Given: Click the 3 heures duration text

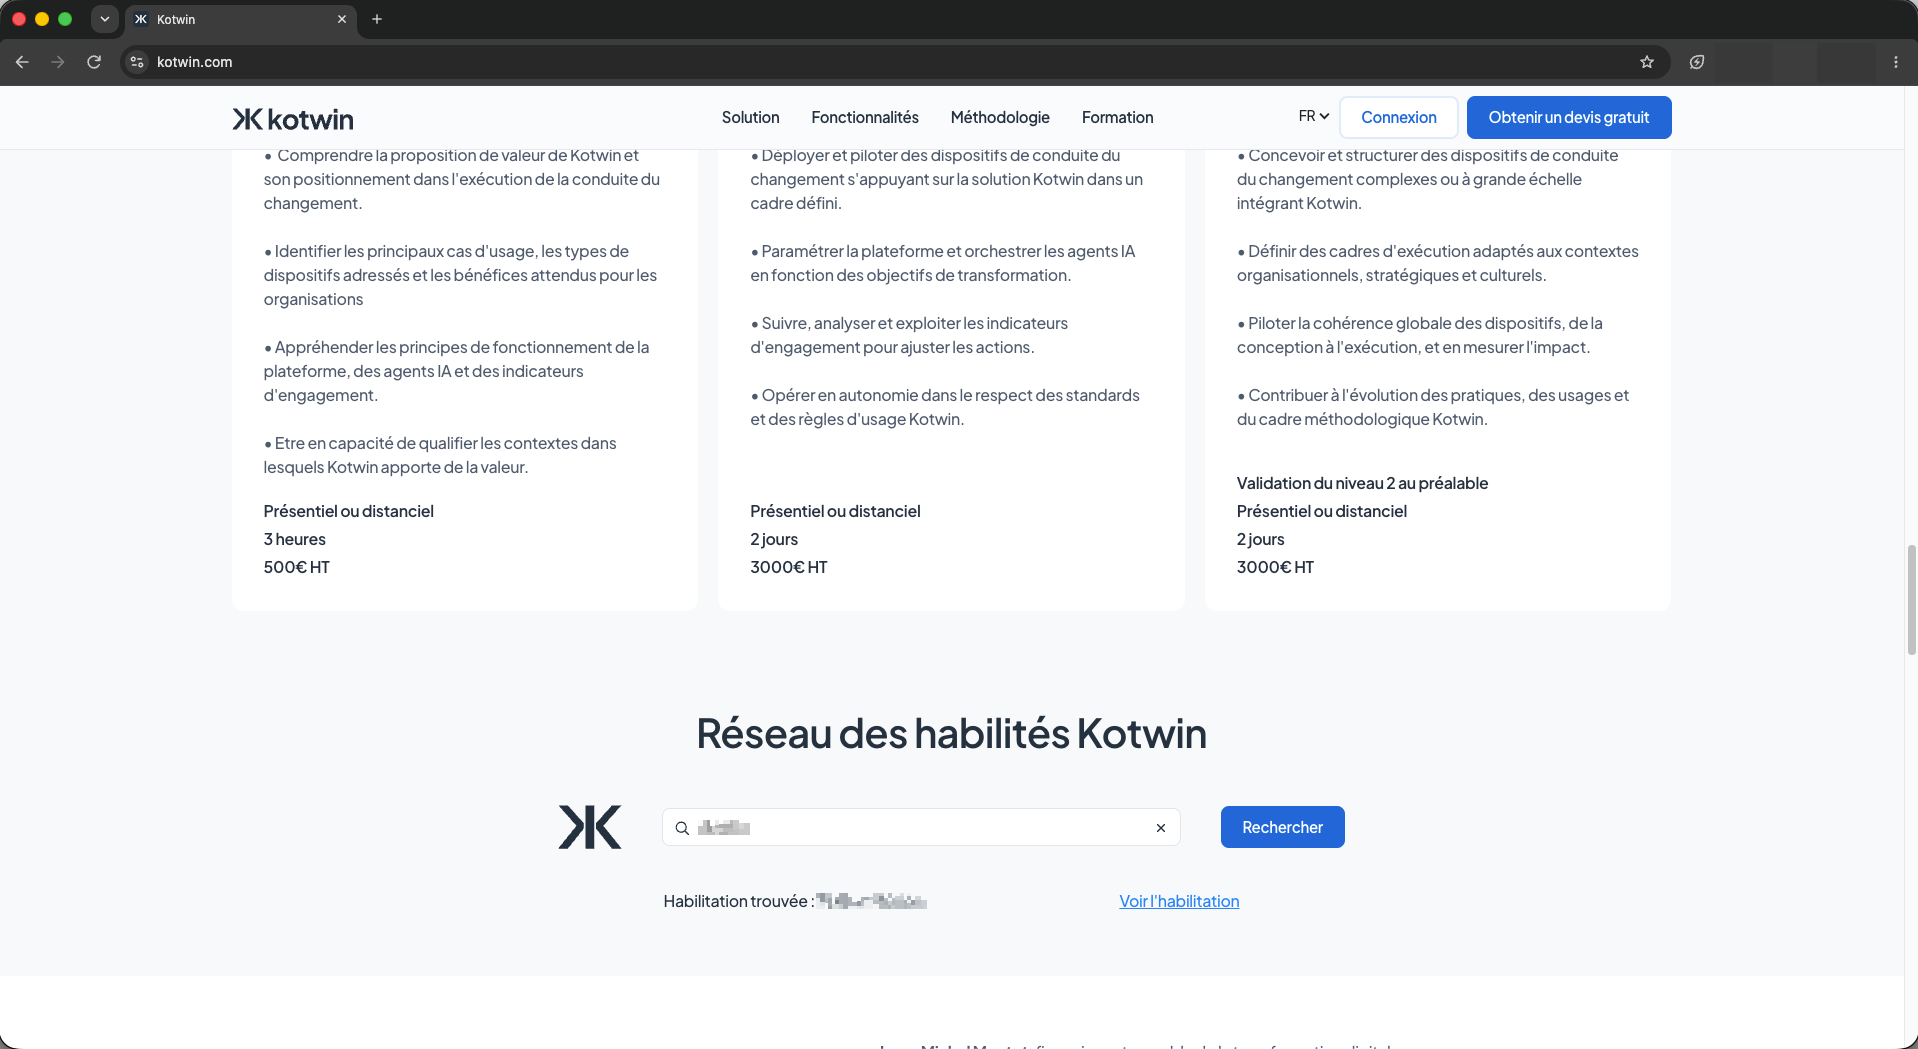Looking at the screenshot, I should click(295, 539).
